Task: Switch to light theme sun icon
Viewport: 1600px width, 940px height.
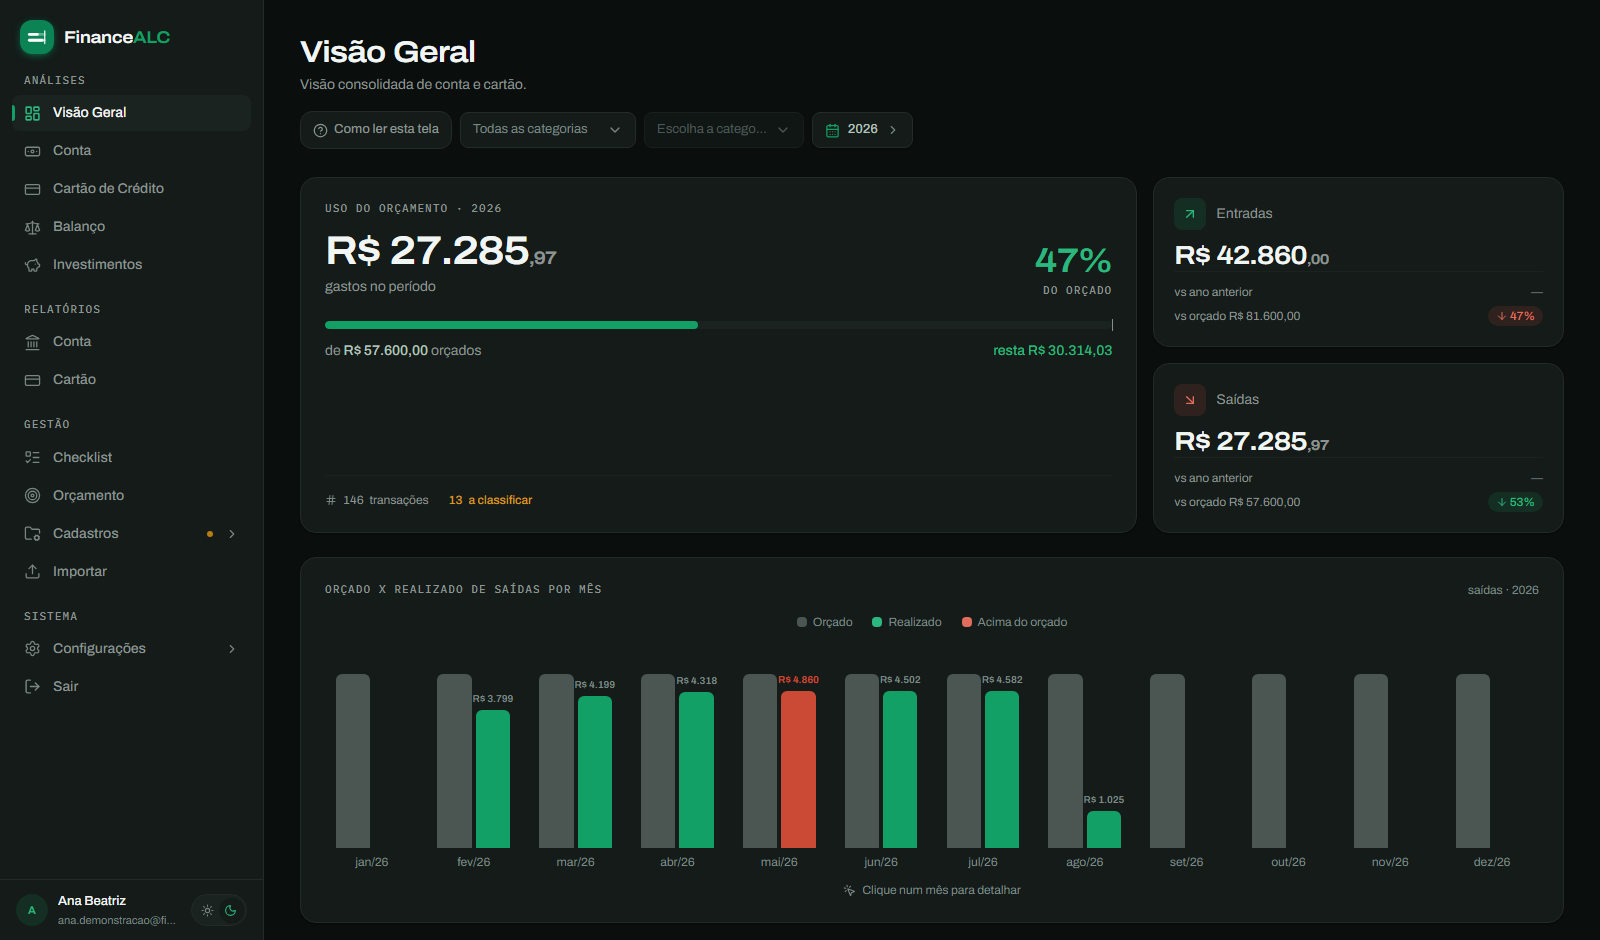Action: click(x=207, y=911)
